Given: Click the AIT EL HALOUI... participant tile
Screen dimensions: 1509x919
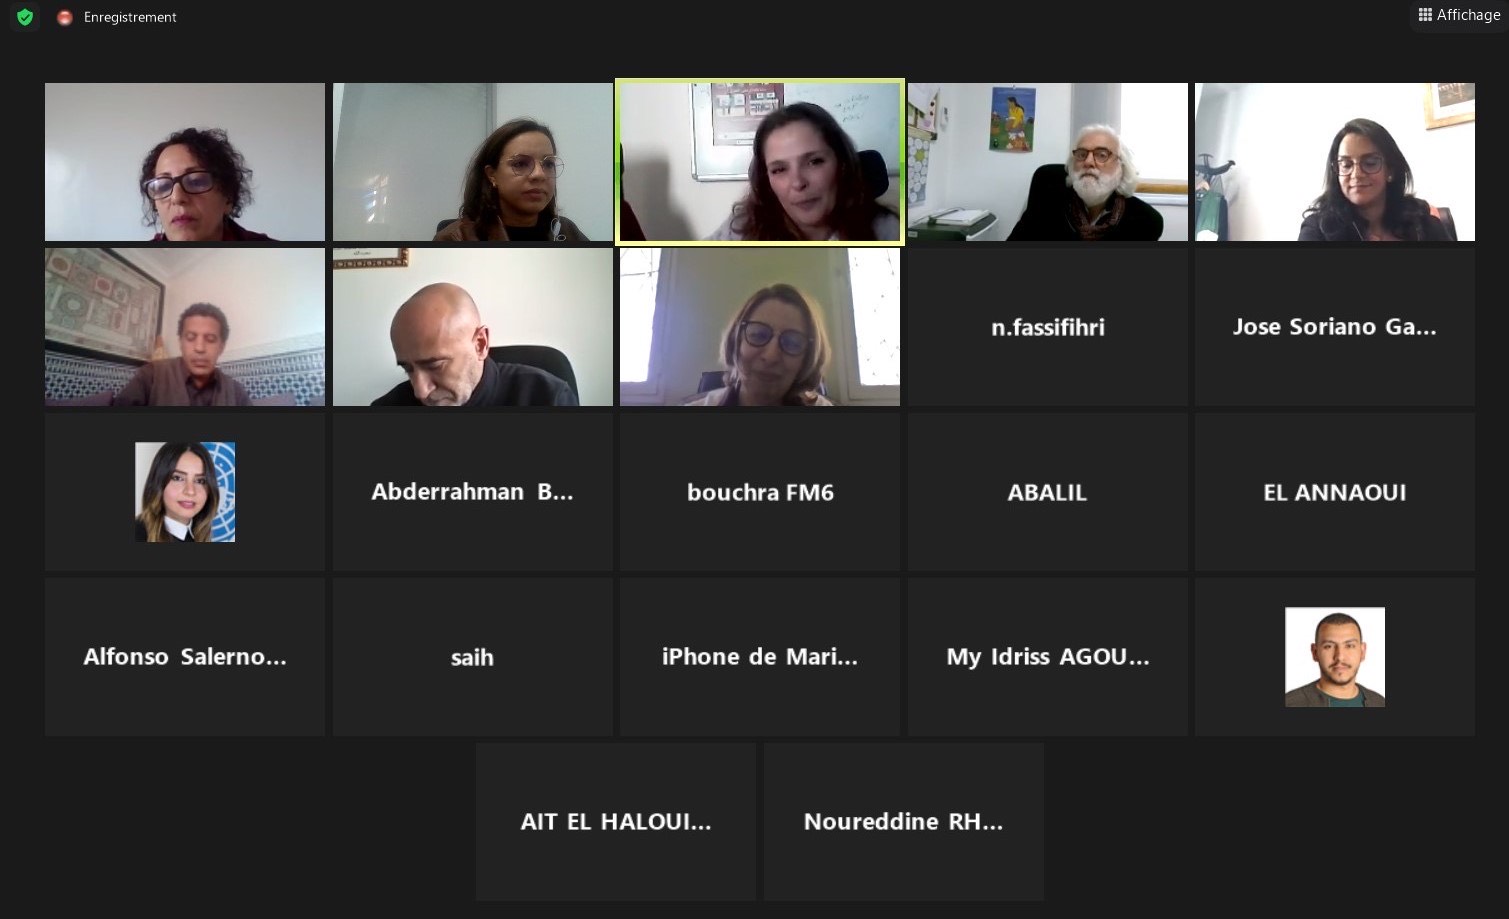Looking at the screenshot, I should point(616,822).
